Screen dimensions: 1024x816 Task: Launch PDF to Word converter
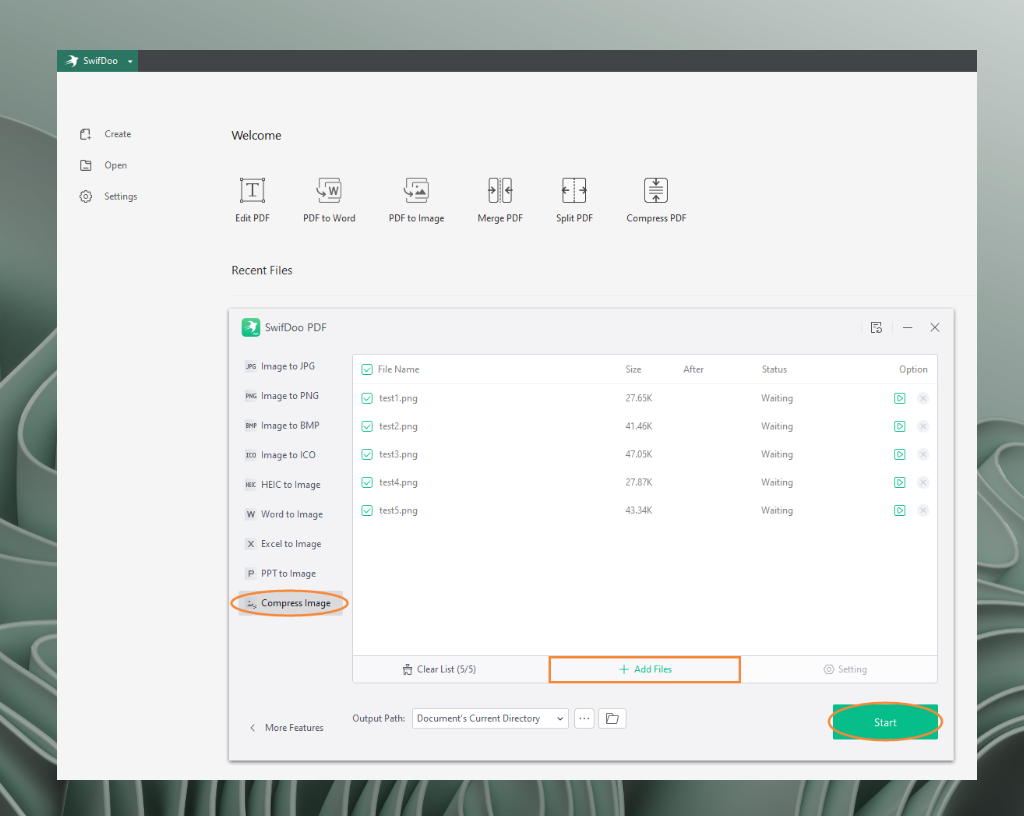[329, 200]
